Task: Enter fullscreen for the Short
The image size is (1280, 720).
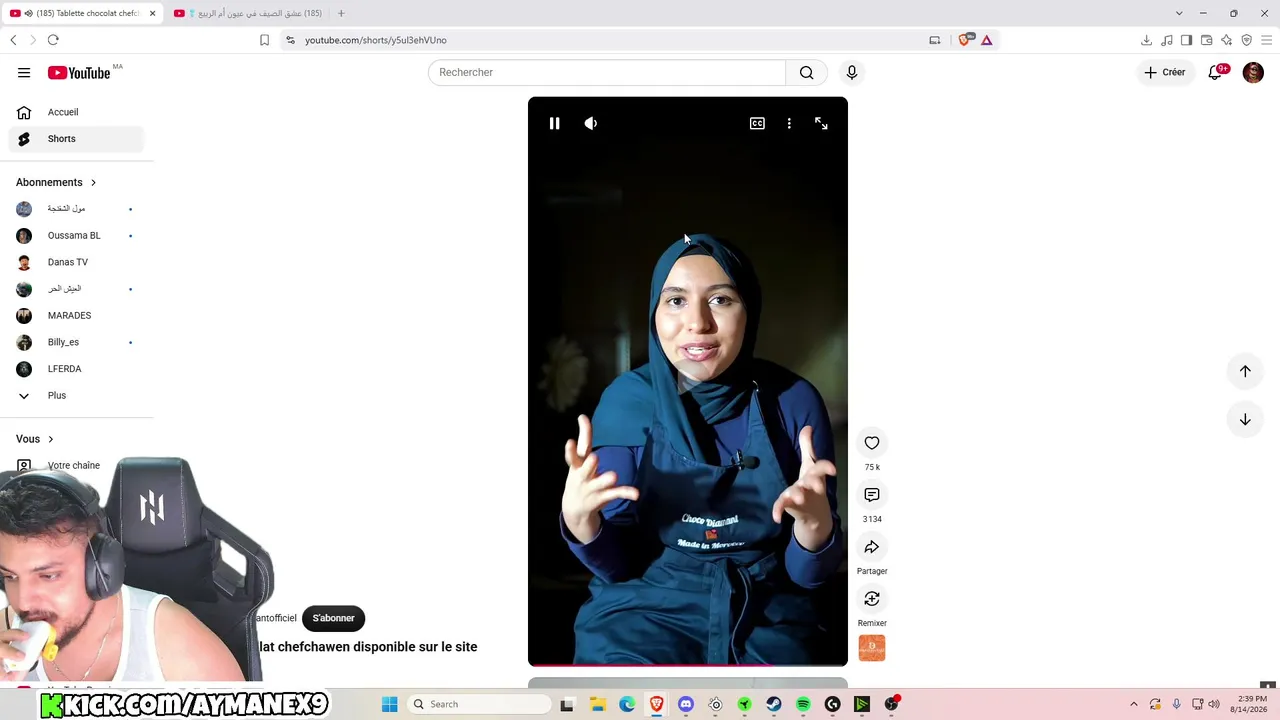Action: click(821, 123)
